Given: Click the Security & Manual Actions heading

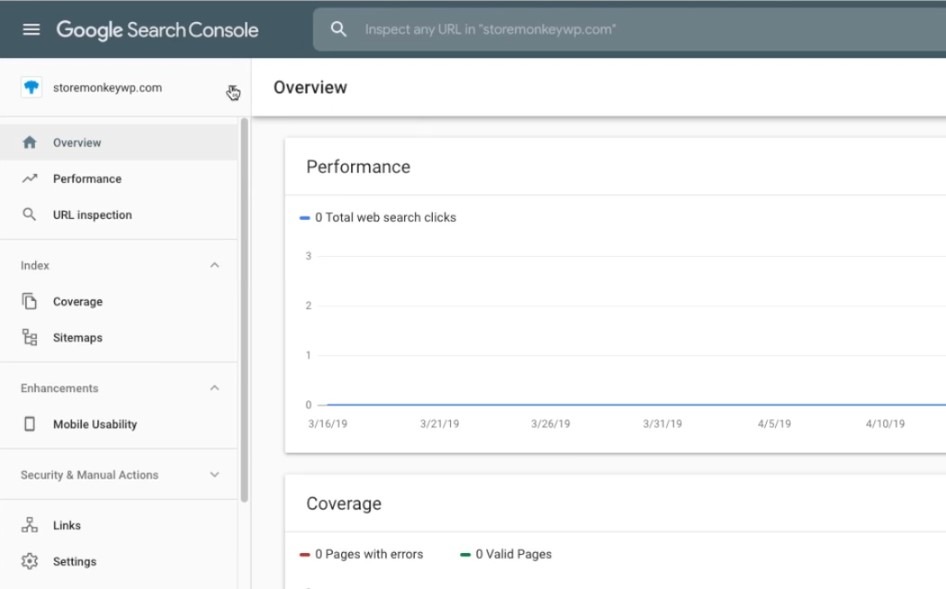Looking at the screenshot, I should 89,475.
